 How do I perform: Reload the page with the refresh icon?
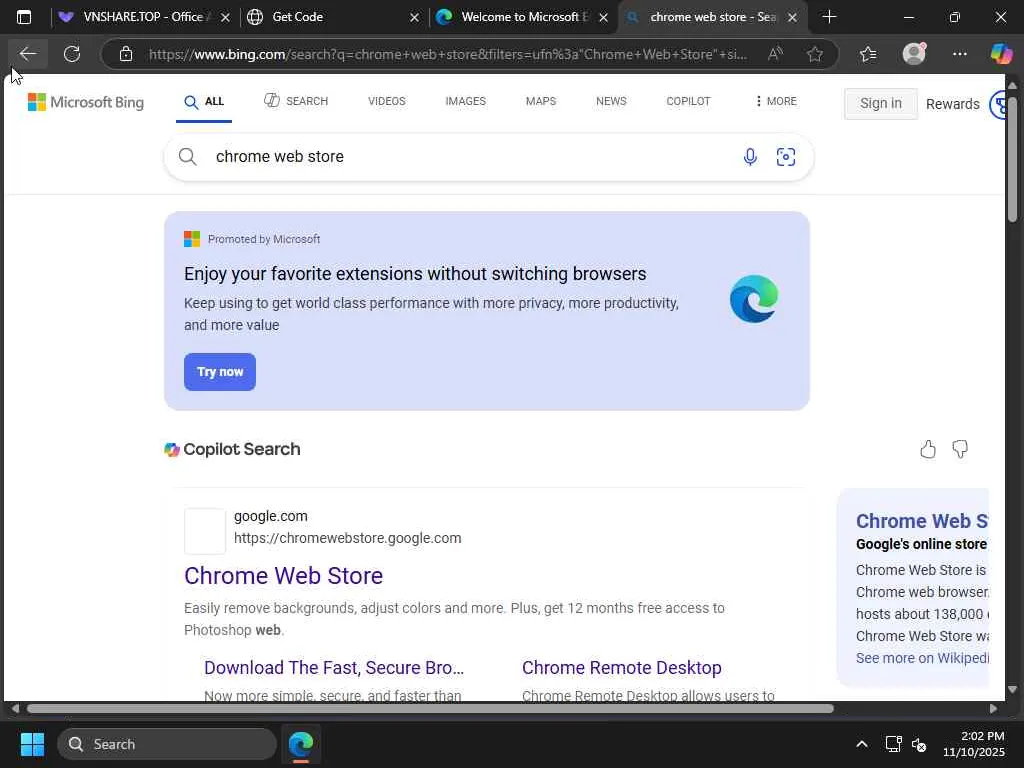(x=72, y=54)
